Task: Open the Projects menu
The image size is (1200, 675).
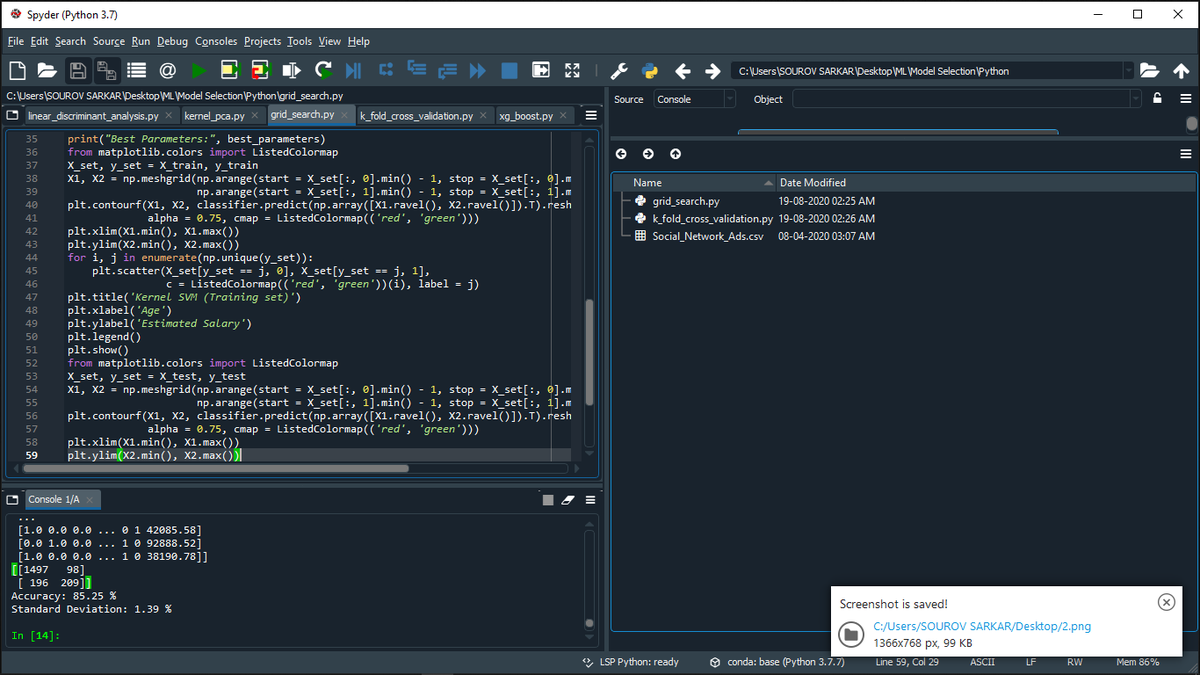Action: click(262, 41)
